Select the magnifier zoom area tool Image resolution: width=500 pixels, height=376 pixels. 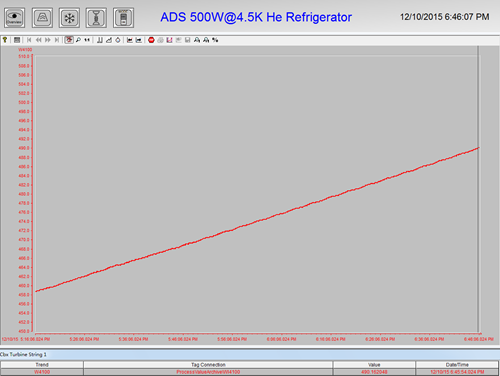point(78,40)
